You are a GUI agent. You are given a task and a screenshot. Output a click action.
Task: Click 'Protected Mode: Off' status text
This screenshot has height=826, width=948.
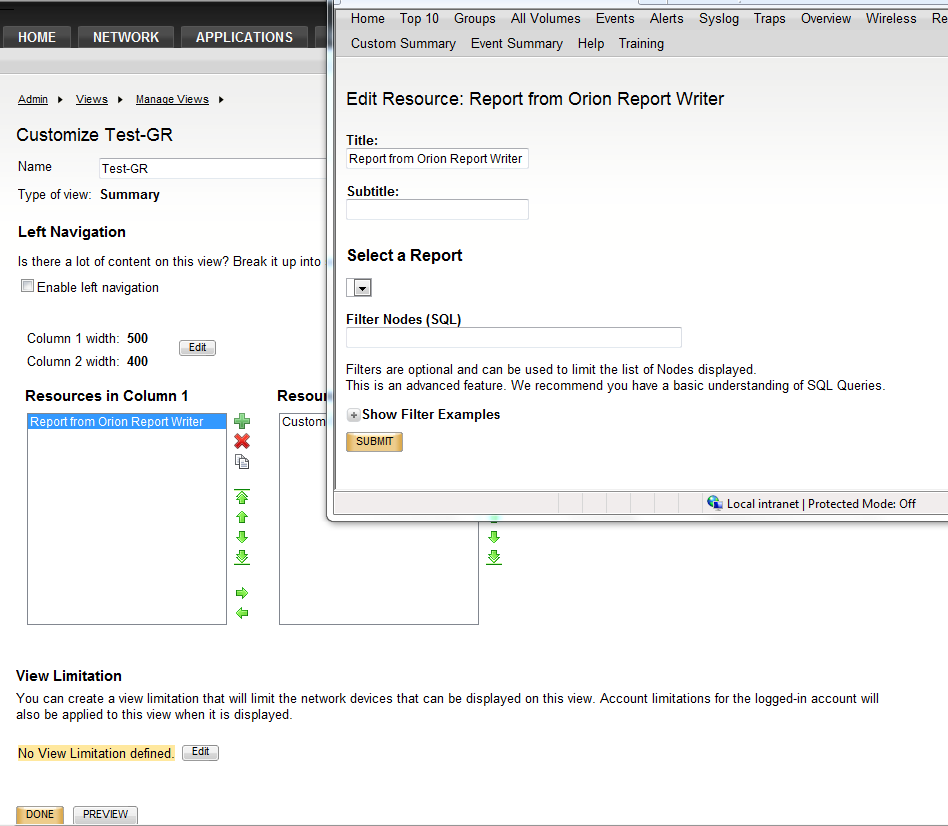pos(862,504)
